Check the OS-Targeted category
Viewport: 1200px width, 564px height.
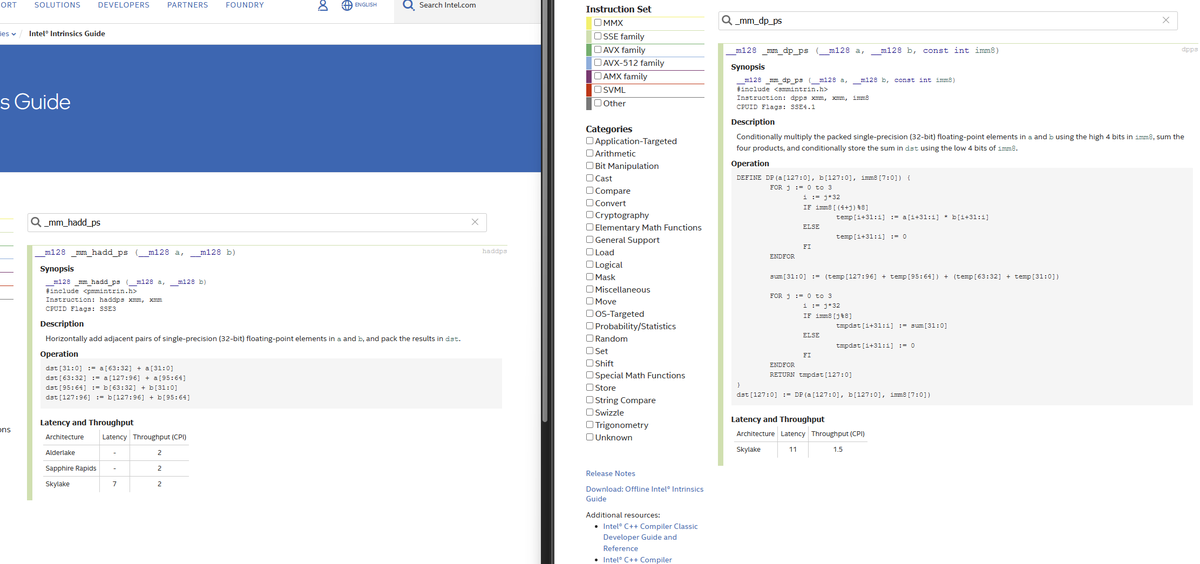click(x=590, y=314)
